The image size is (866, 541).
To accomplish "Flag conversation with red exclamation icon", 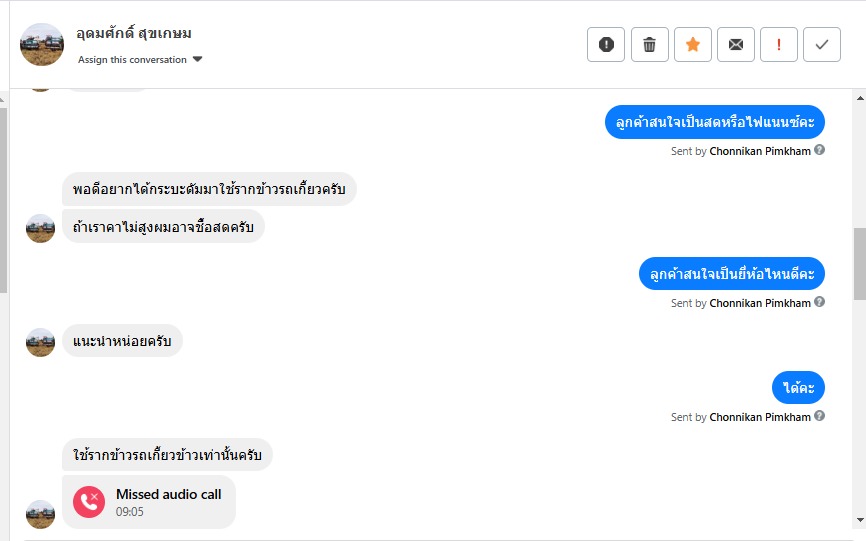I will (779, 44).
